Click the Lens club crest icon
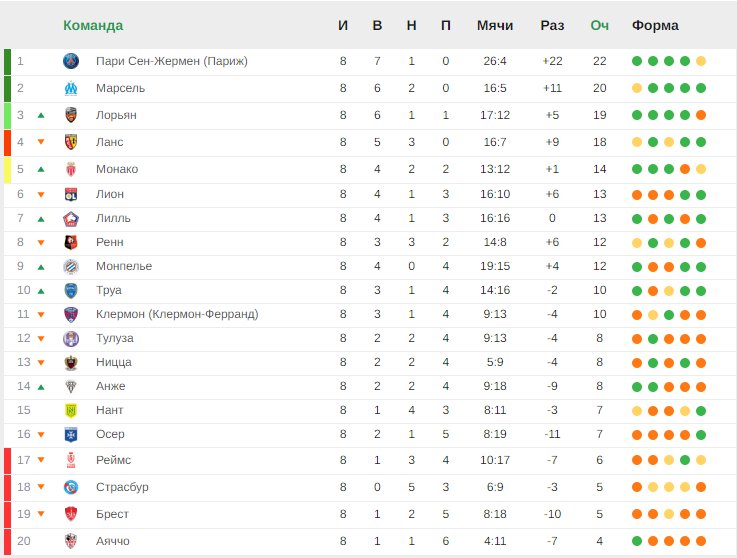The width and height of the screenshot is (737, 558). (70, 142)
